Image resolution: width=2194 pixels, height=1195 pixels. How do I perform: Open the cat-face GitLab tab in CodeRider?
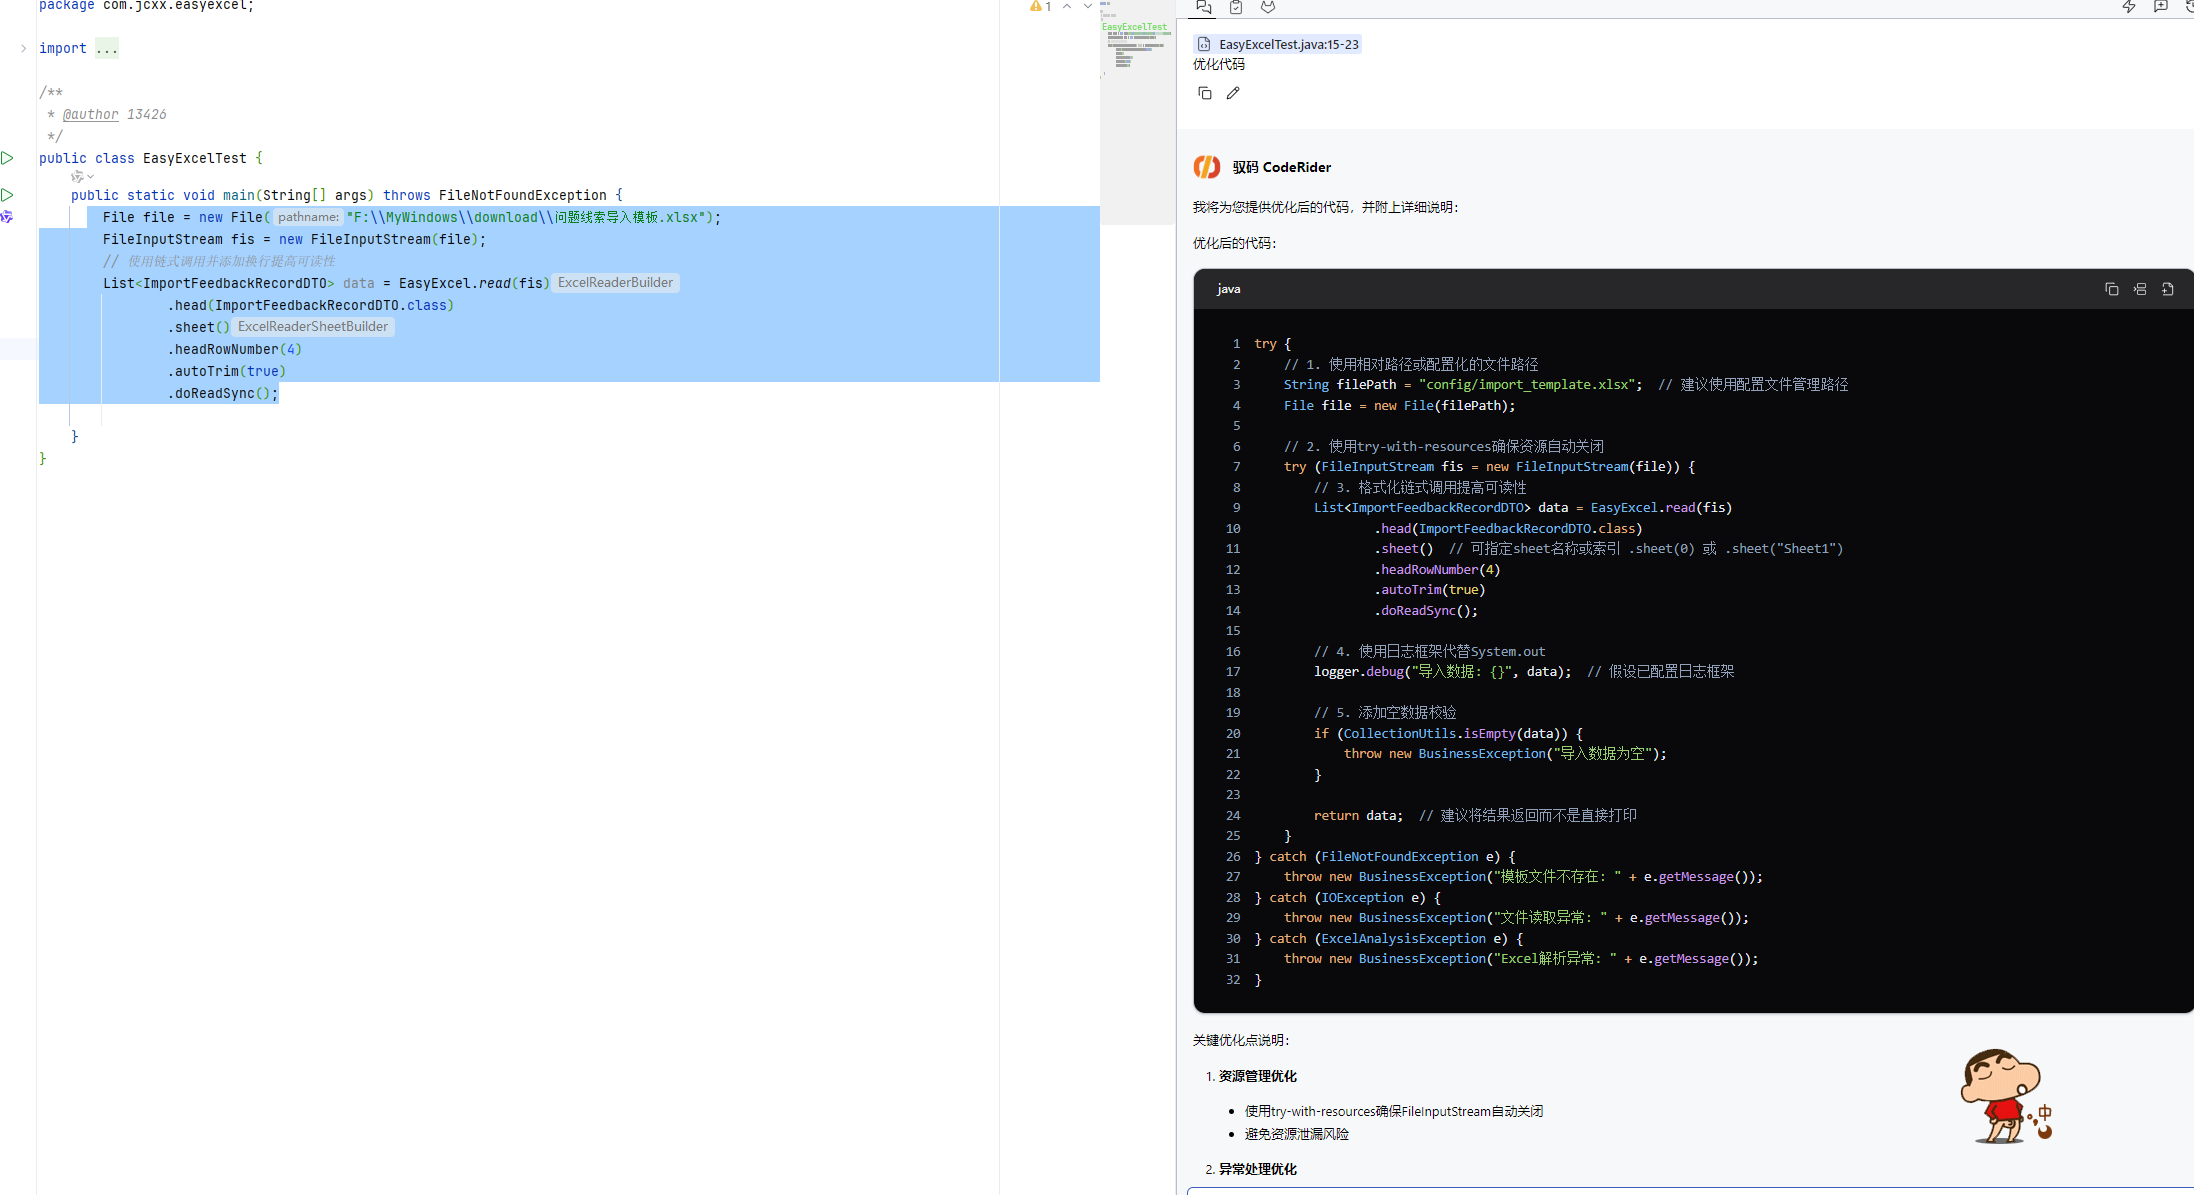[x=1268, y=7]
